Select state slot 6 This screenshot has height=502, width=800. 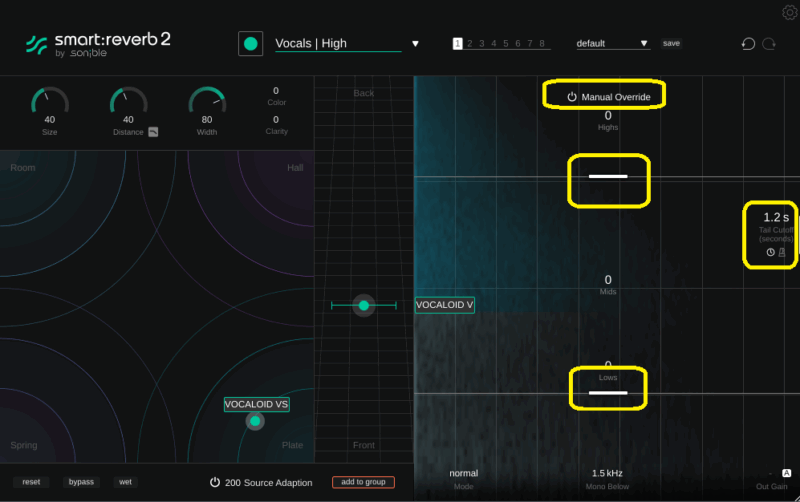[x=518, y=44]
